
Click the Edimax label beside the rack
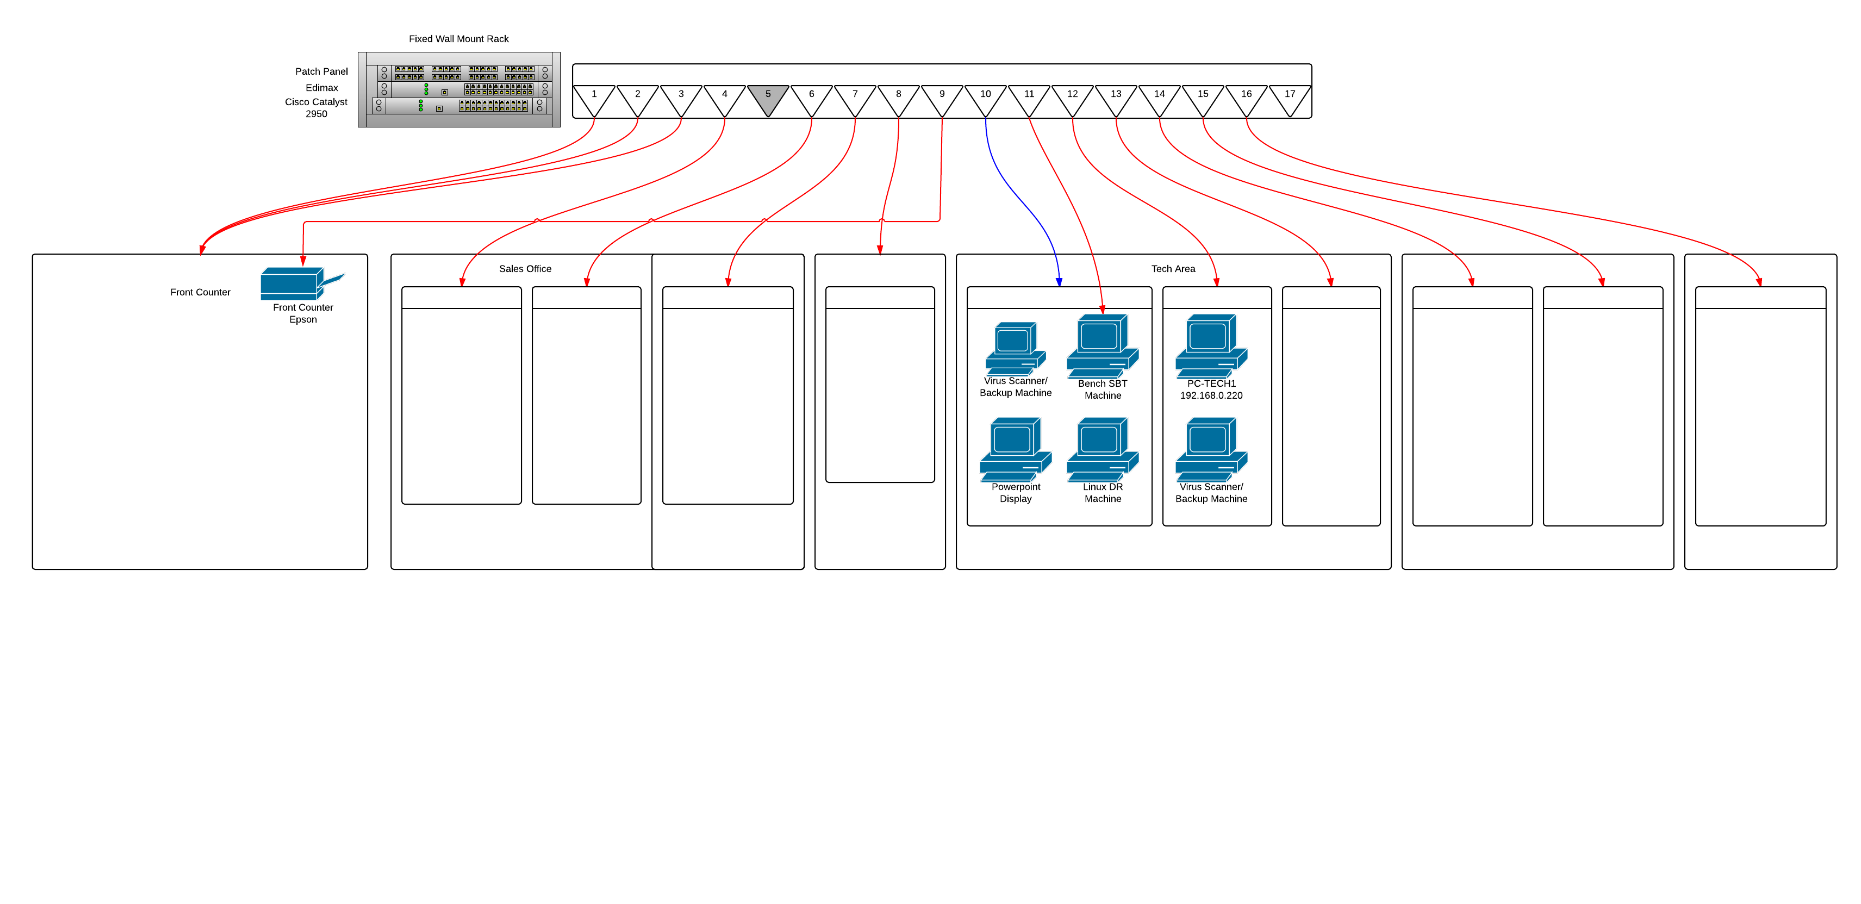pyautogui.click(x=322, y=88)
